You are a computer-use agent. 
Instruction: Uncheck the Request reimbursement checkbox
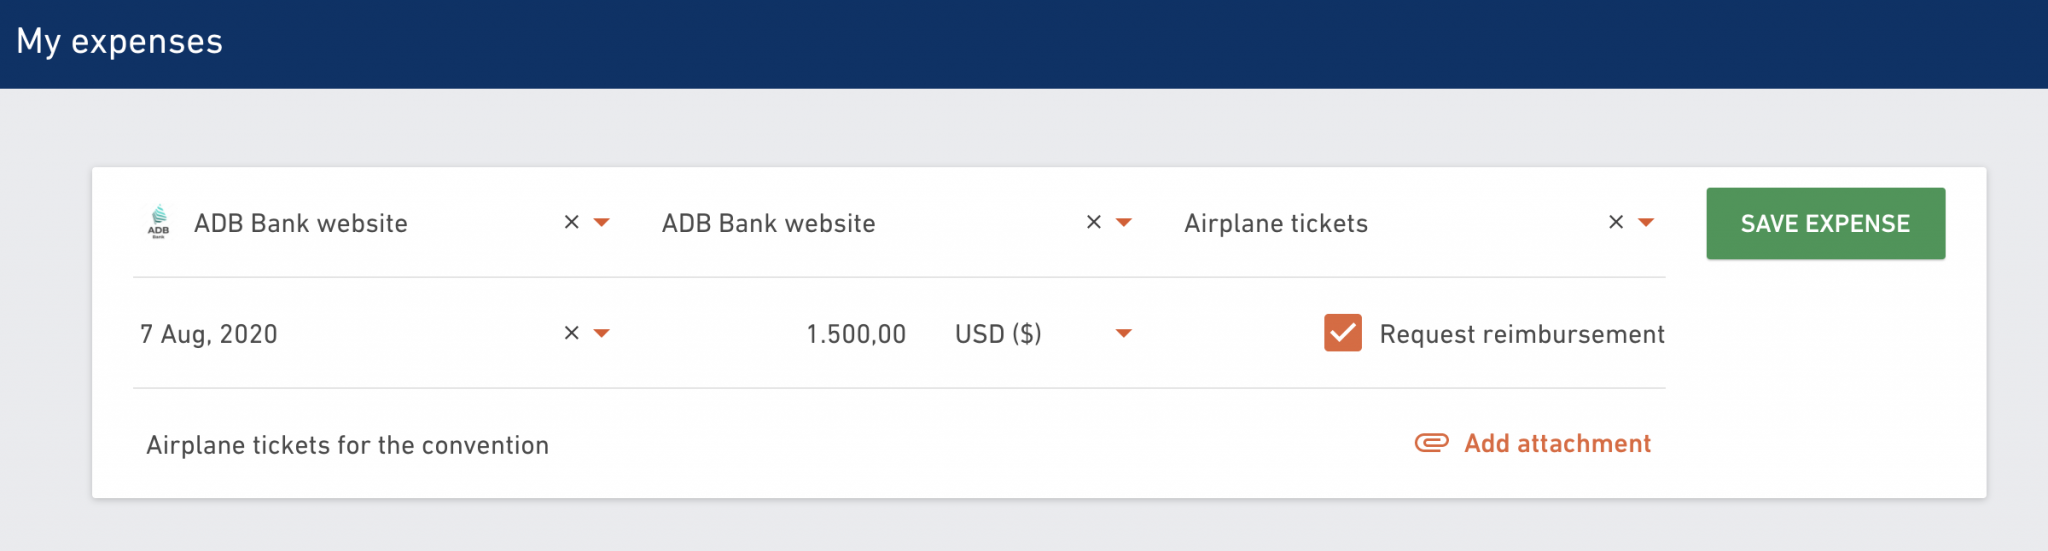tap(1343, 333)
